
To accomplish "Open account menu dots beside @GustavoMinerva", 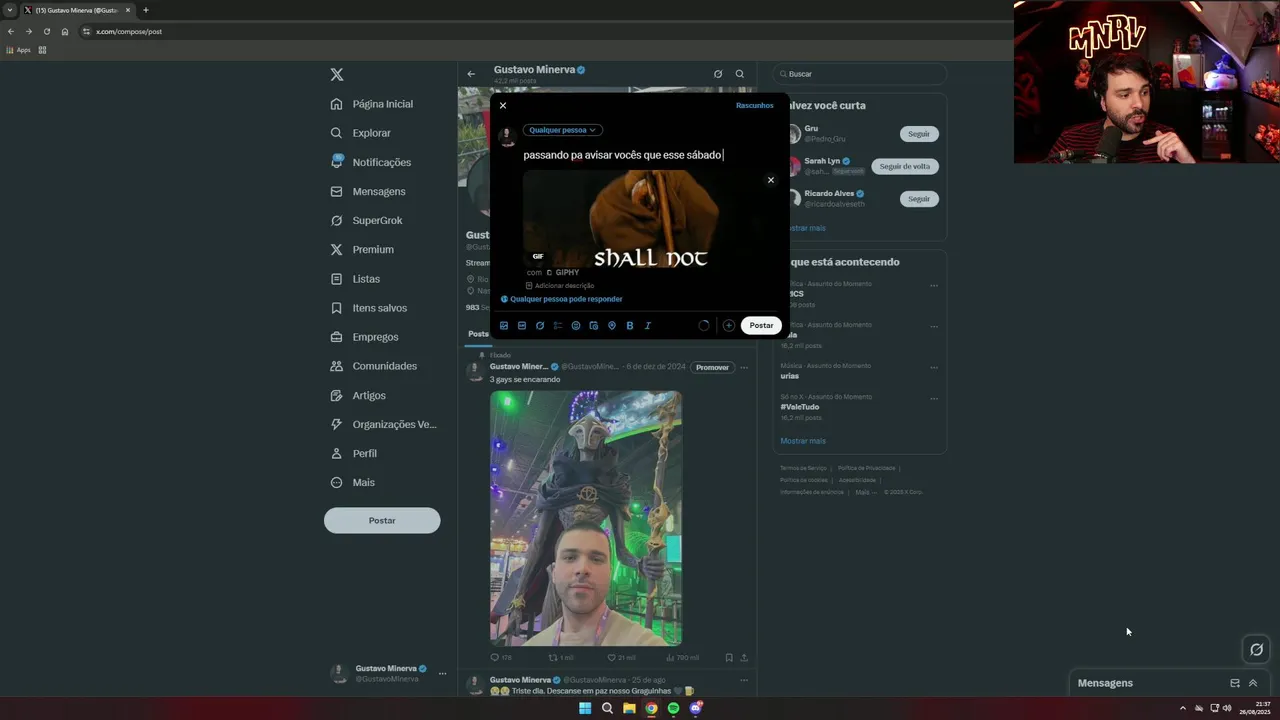I will [442, 674].
